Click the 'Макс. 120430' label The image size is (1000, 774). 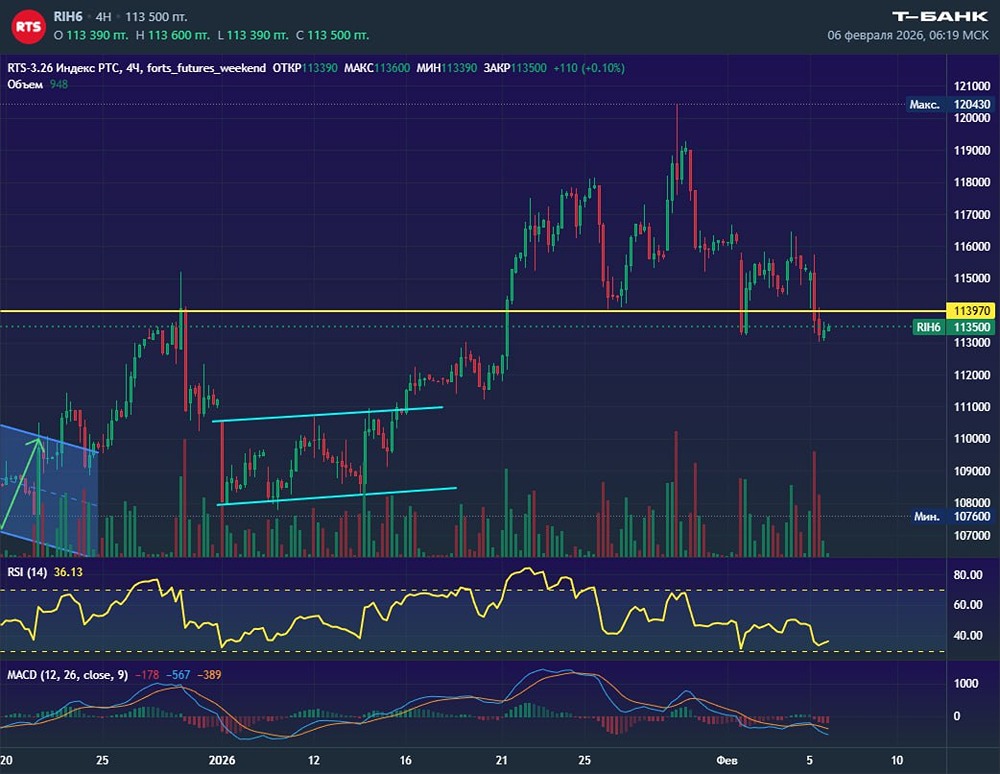[950, 104]
